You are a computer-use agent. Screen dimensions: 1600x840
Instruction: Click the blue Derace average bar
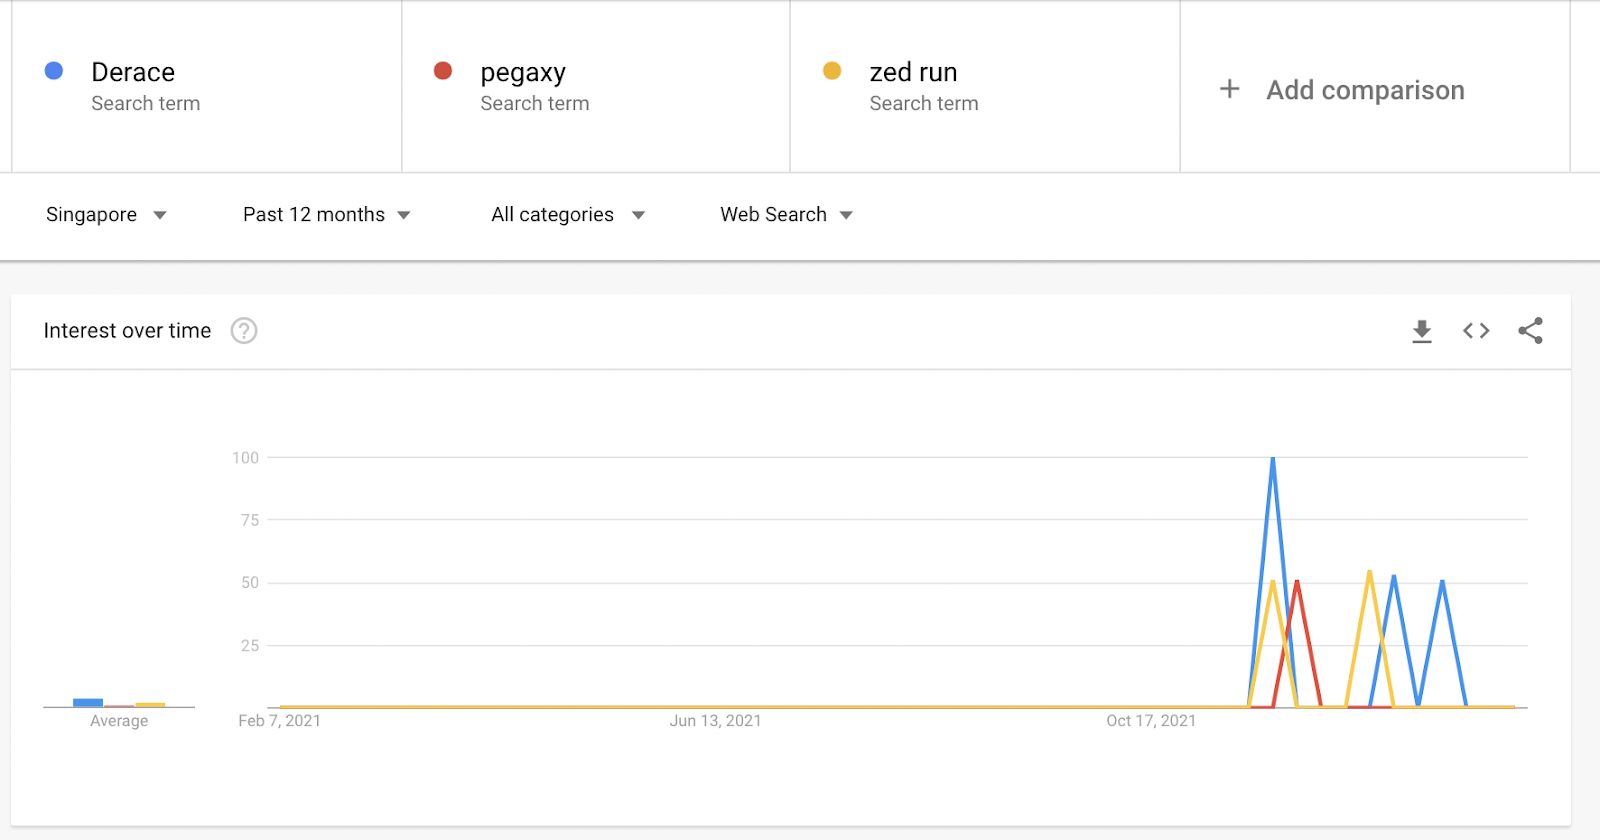click(x=88, y=702)
